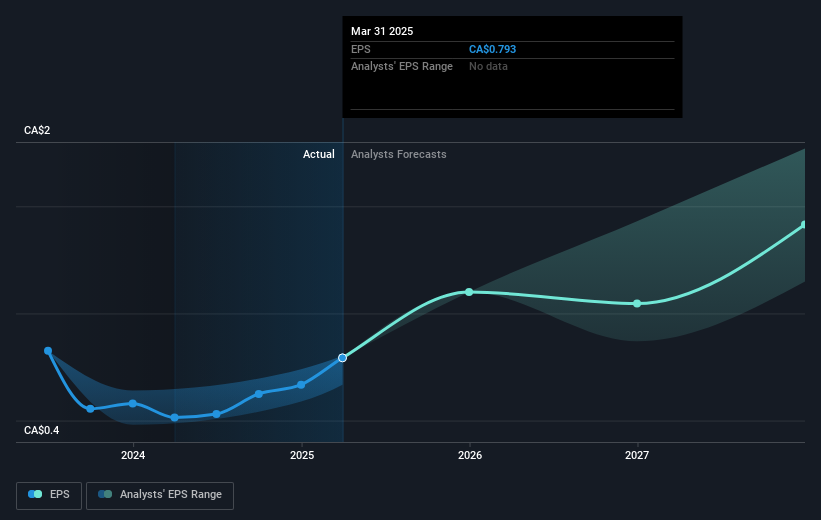The image size is (821, 520).
Task: Toggle the Analysts' EPS Range legend
Action: pos(160,495)
